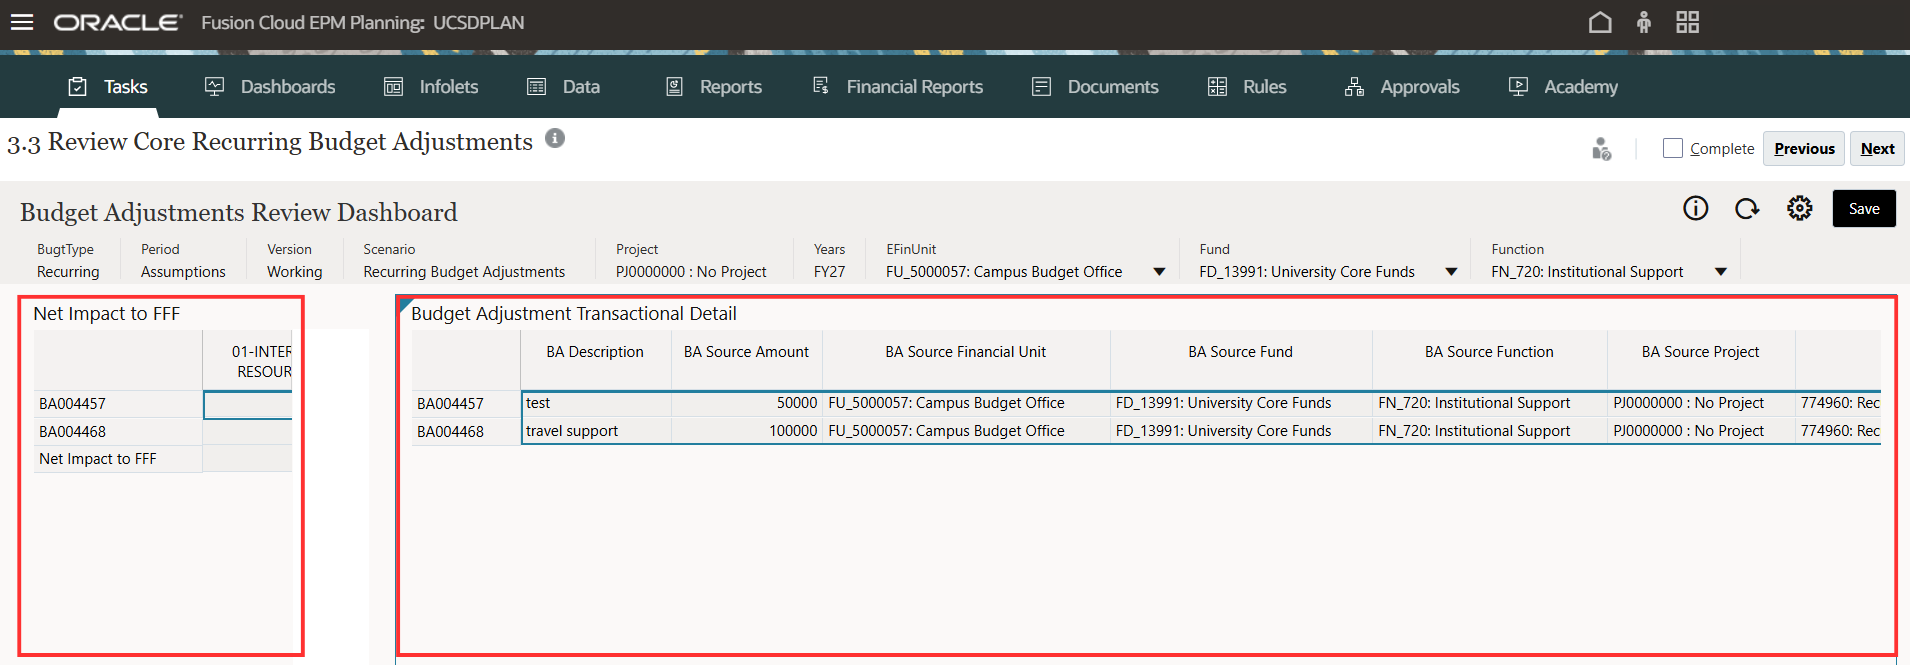1910x665 pixels.
Task: Click the Documents icon
Action: click(x=1041, y=87)
